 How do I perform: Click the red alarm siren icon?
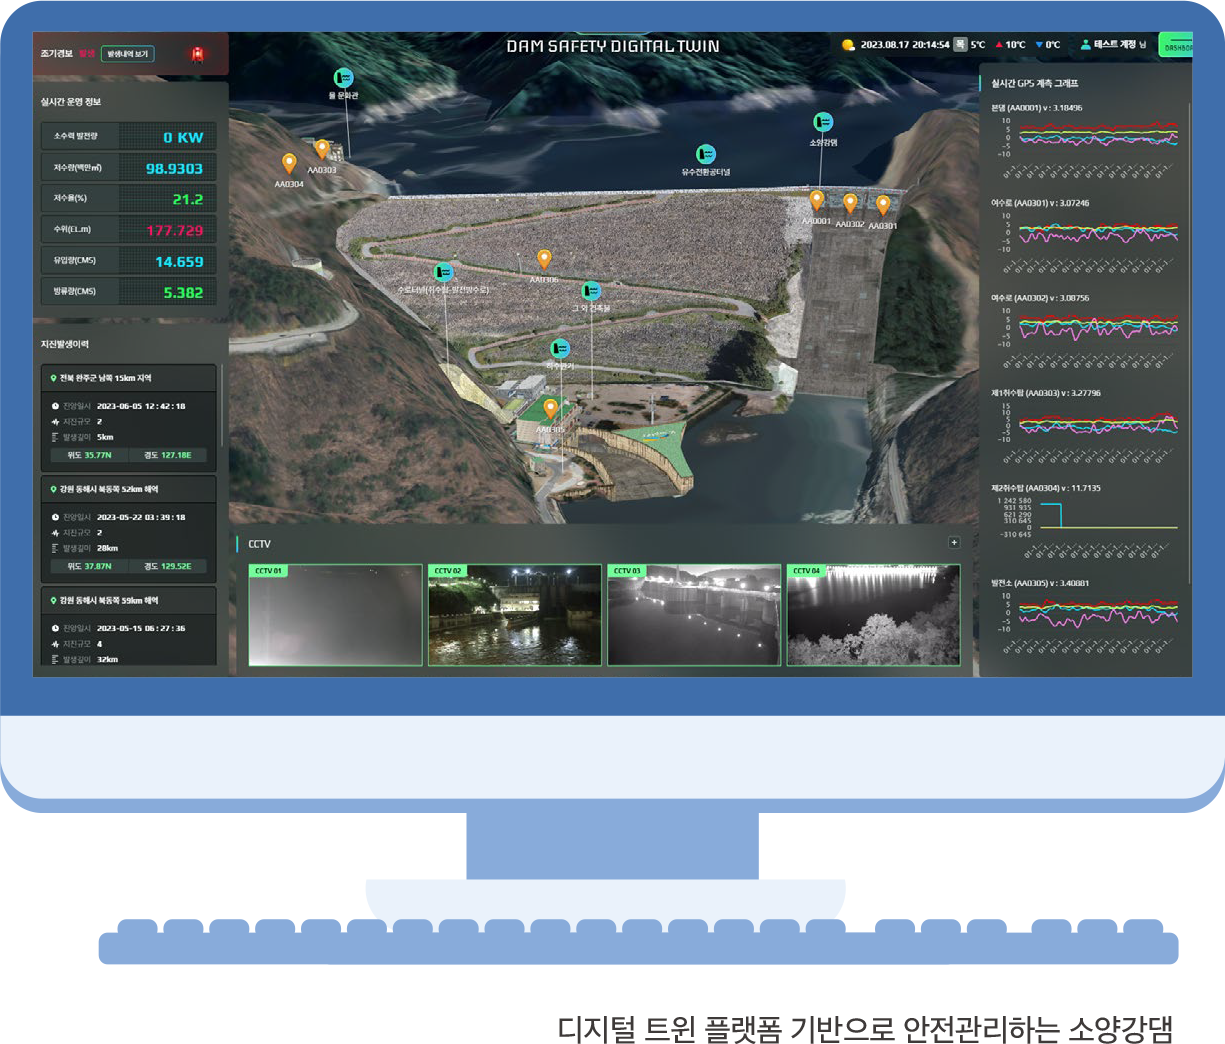click(197, 54)
